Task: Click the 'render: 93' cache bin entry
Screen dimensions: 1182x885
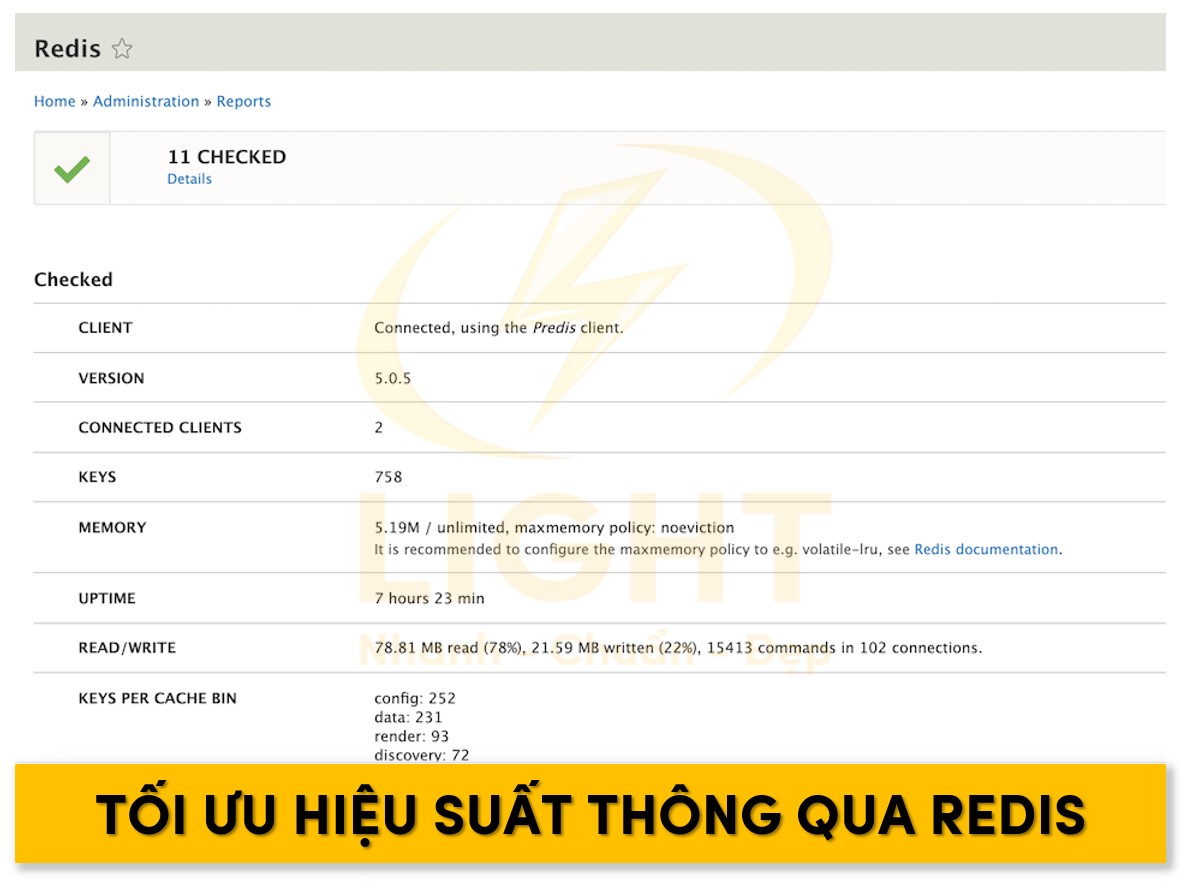Action: point(412,736)
